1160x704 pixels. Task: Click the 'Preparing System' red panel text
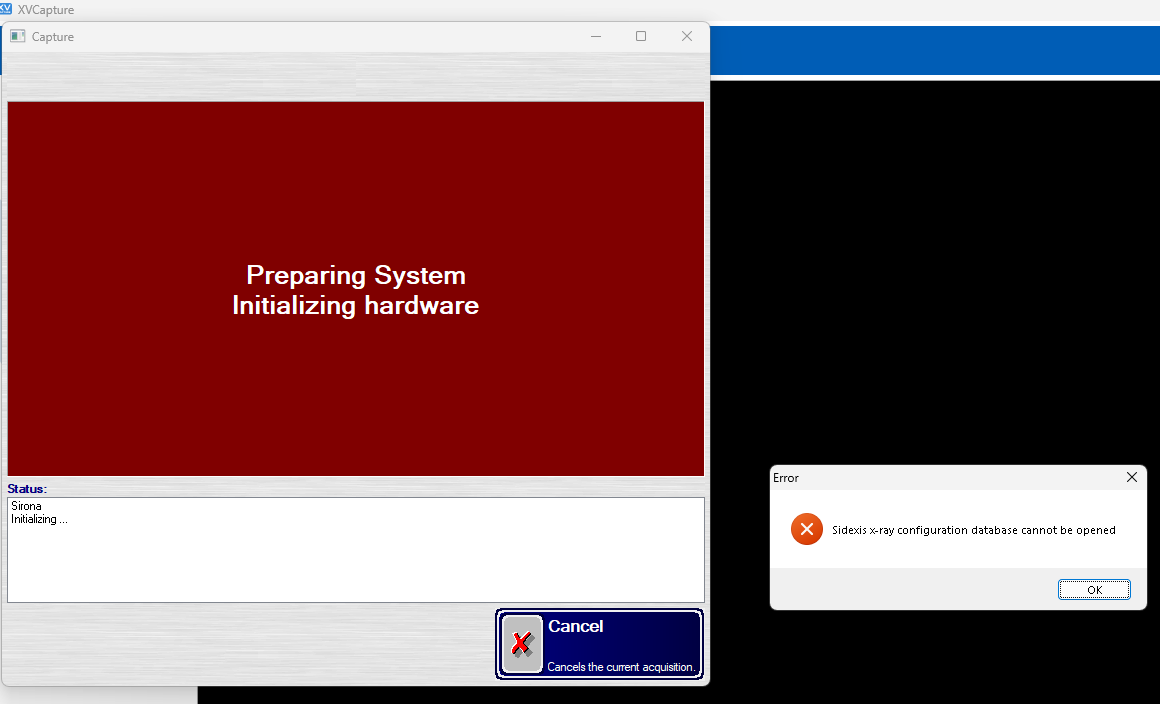pos(356,275)
